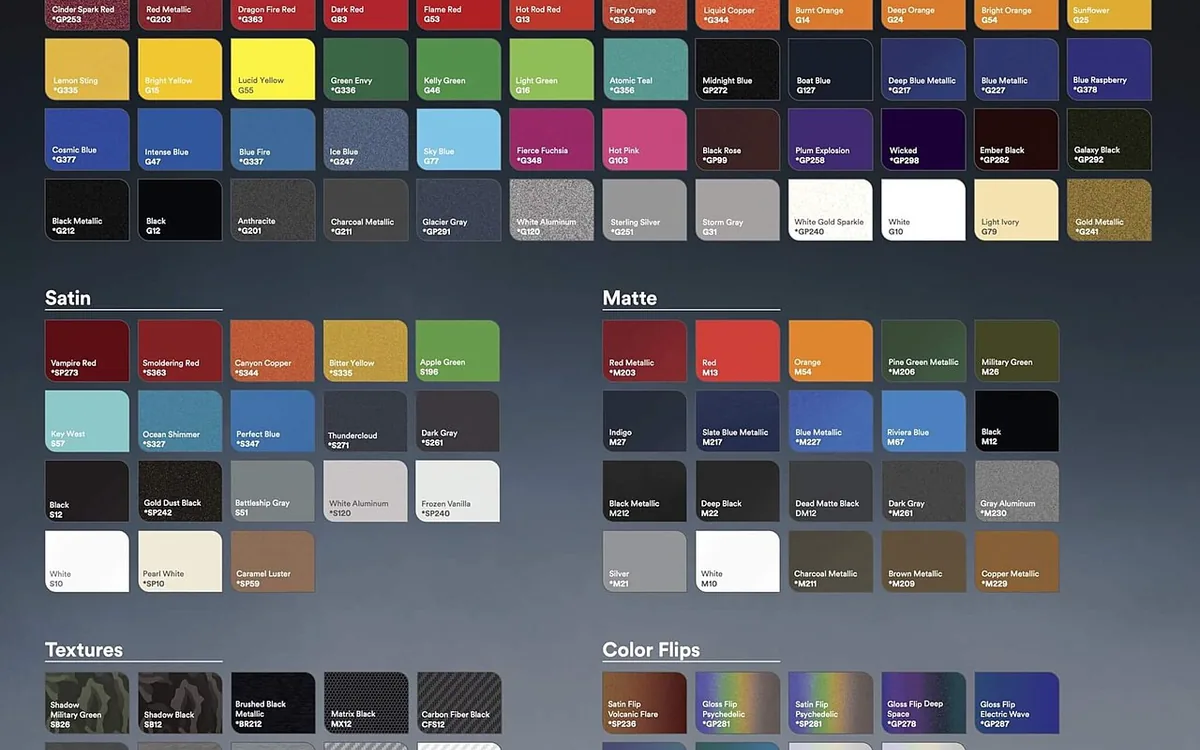Screen dimensions: 1200x750
Task: Click the Plum Explosion swatch
Action: 831,140
